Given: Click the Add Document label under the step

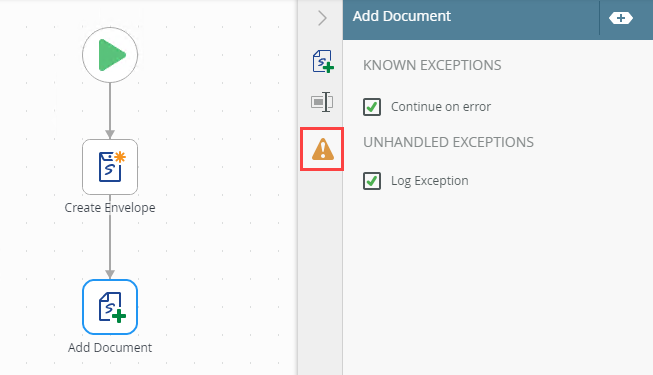Looking at the screenshot, I should pos(110,348).
